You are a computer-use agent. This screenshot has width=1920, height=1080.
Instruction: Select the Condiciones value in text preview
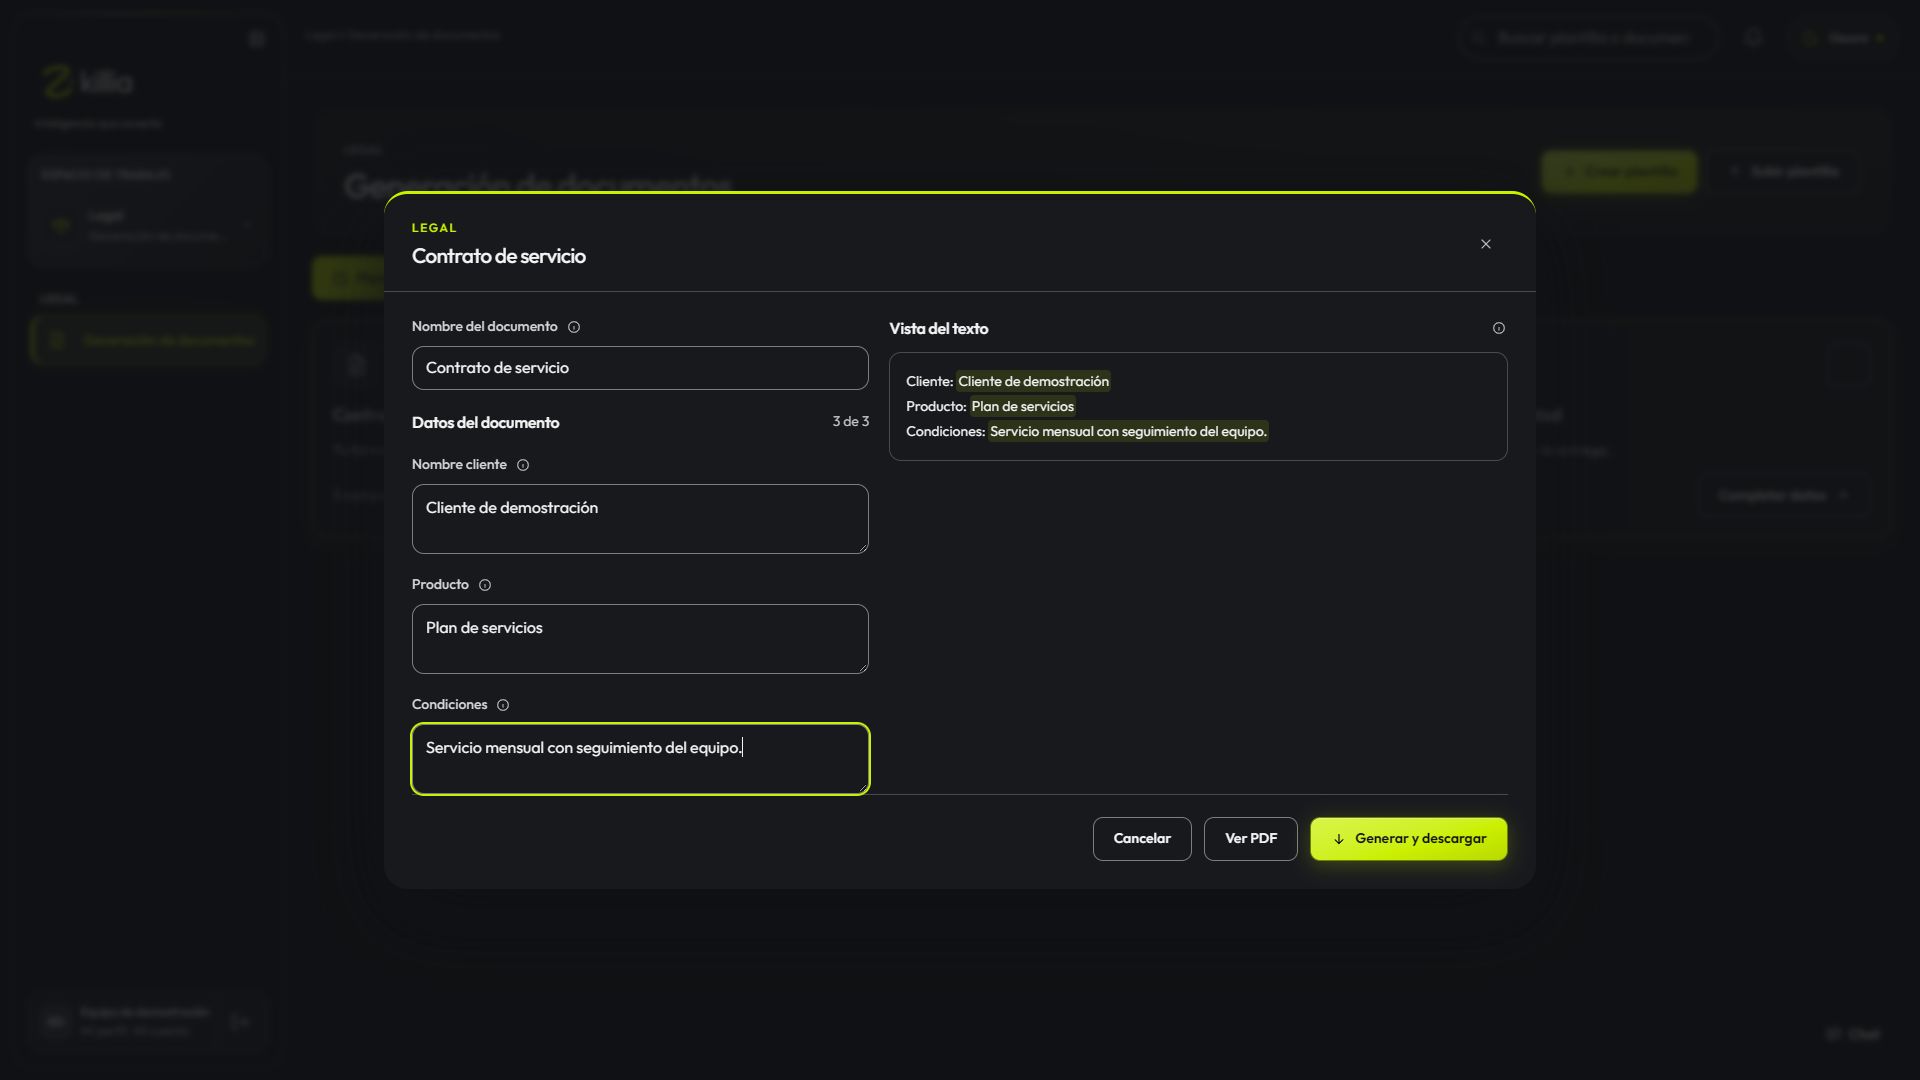point(1128,431)
